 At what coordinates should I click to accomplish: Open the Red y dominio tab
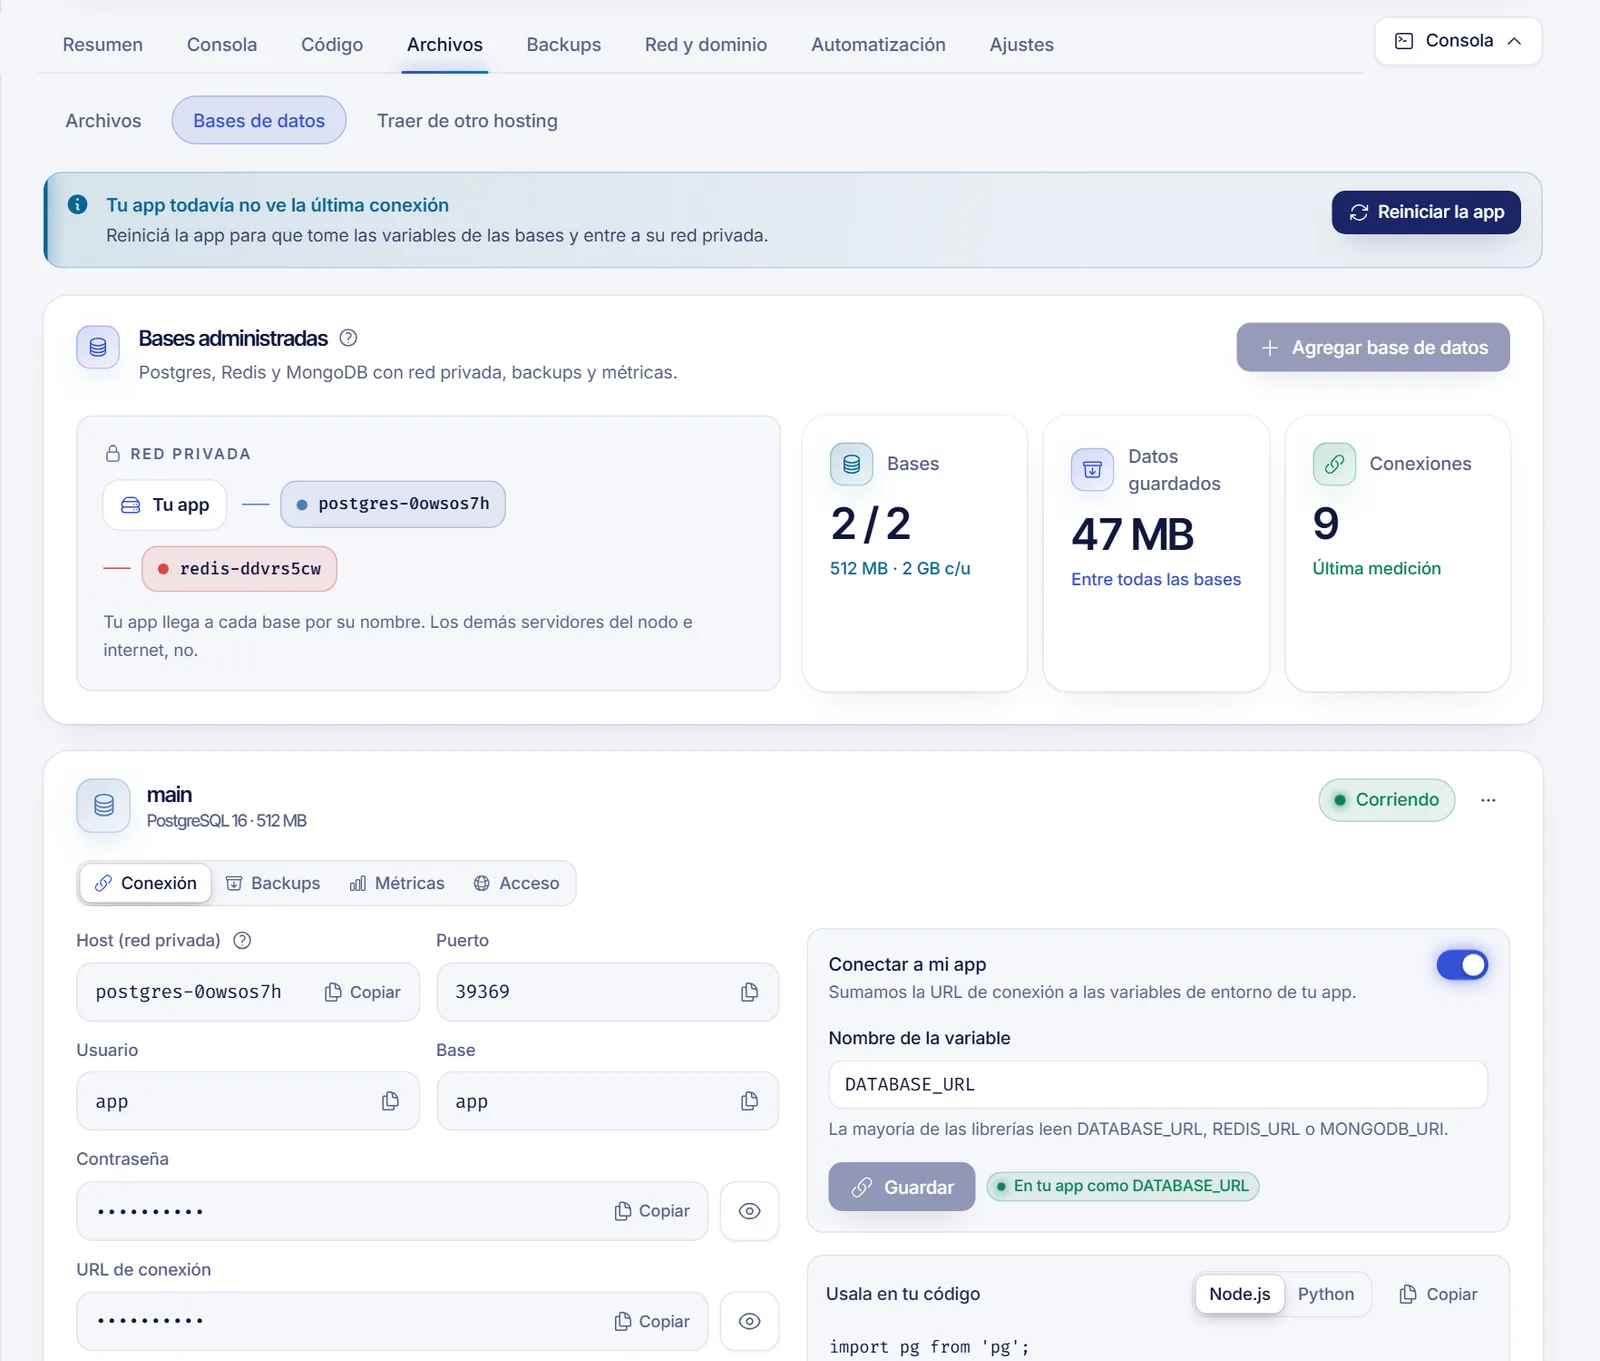click(x=706, y=45)
